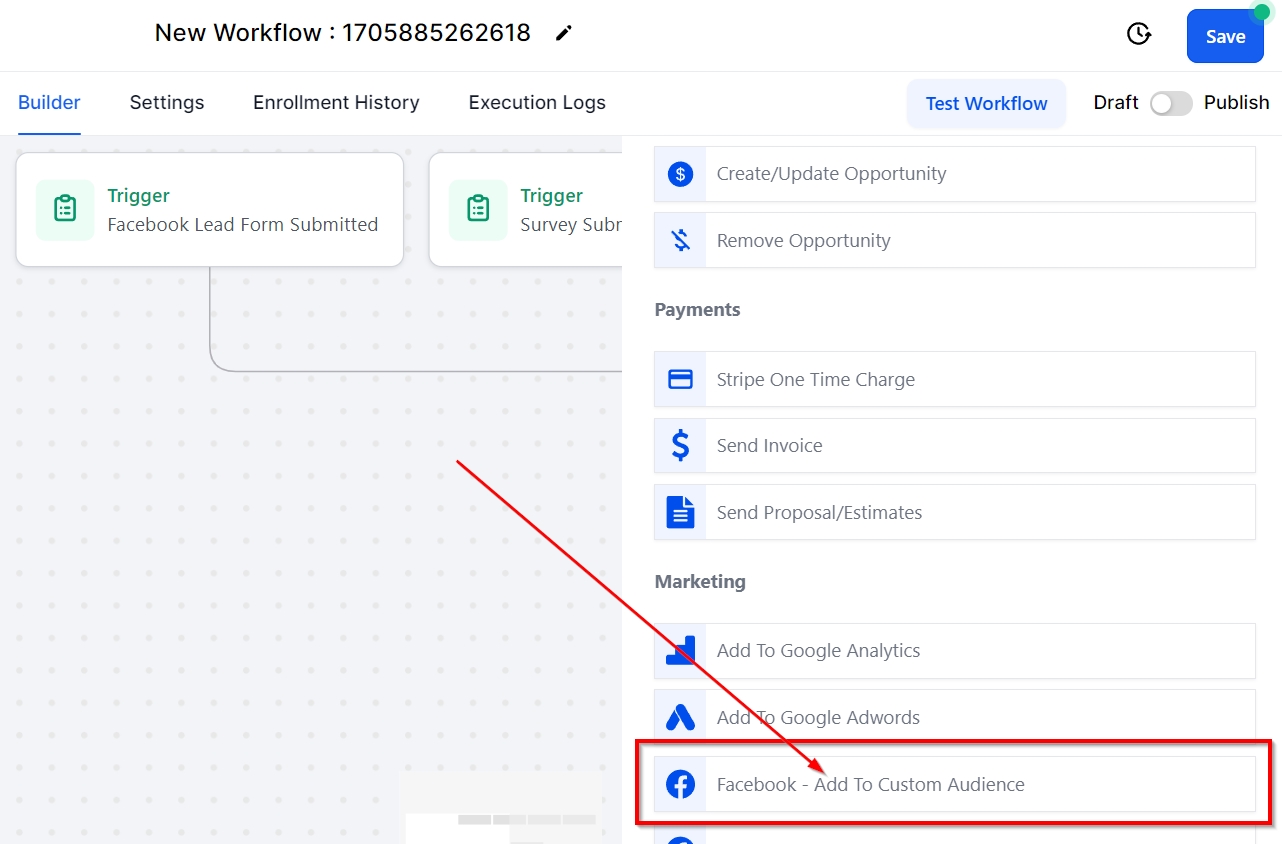Click the Test Workflow button
This screenshot has width=1282, height=844.
pos(986,104)
